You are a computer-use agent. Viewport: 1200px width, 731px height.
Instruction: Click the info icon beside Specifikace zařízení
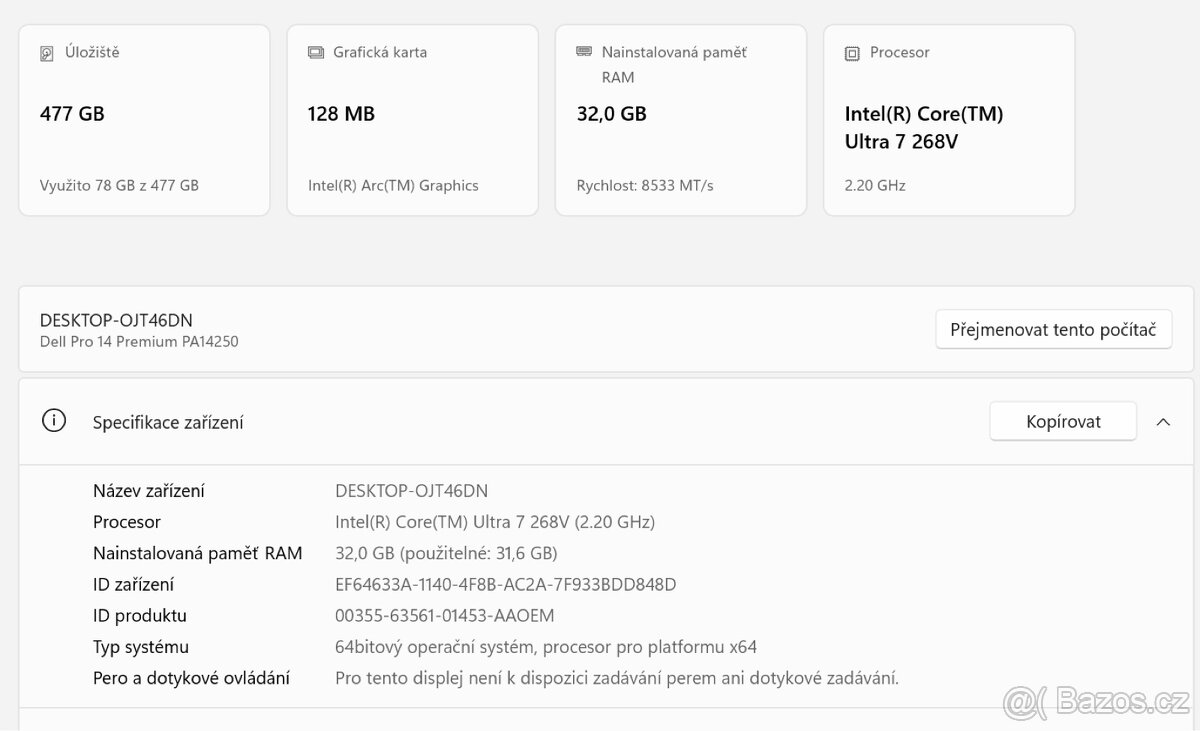point(53,421)
